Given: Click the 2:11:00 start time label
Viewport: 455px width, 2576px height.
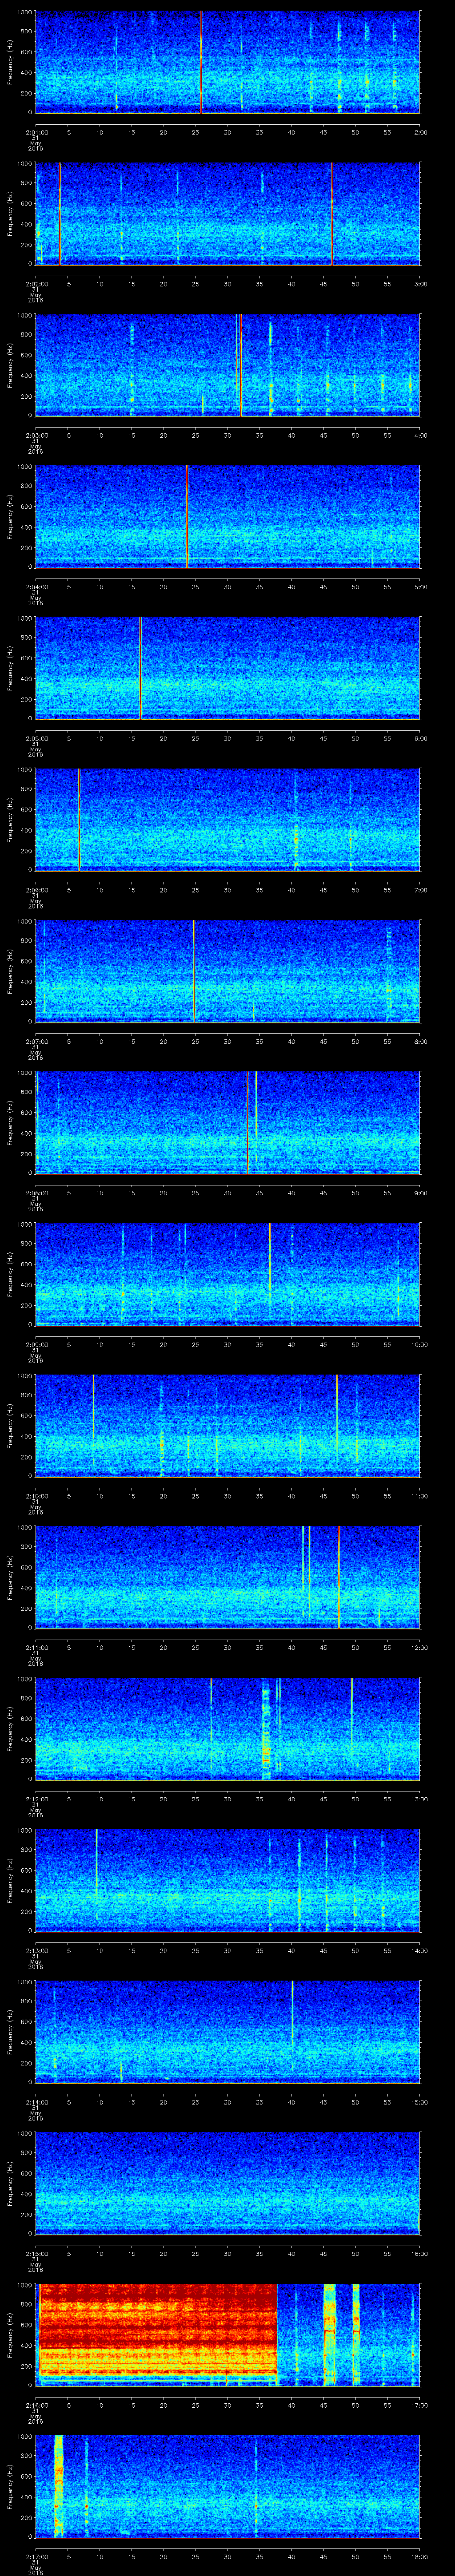Looking at the screenshot, I should coord(36,1647).
